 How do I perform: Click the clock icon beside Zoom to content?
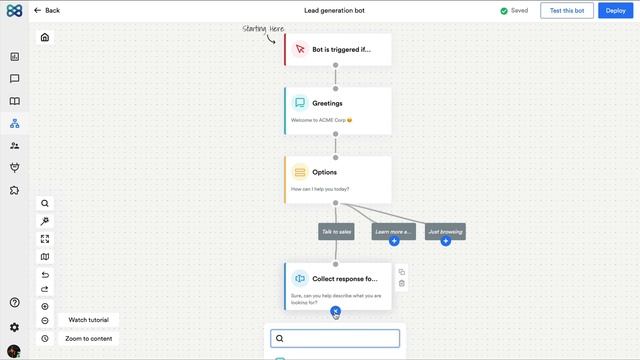click(45, 338)
